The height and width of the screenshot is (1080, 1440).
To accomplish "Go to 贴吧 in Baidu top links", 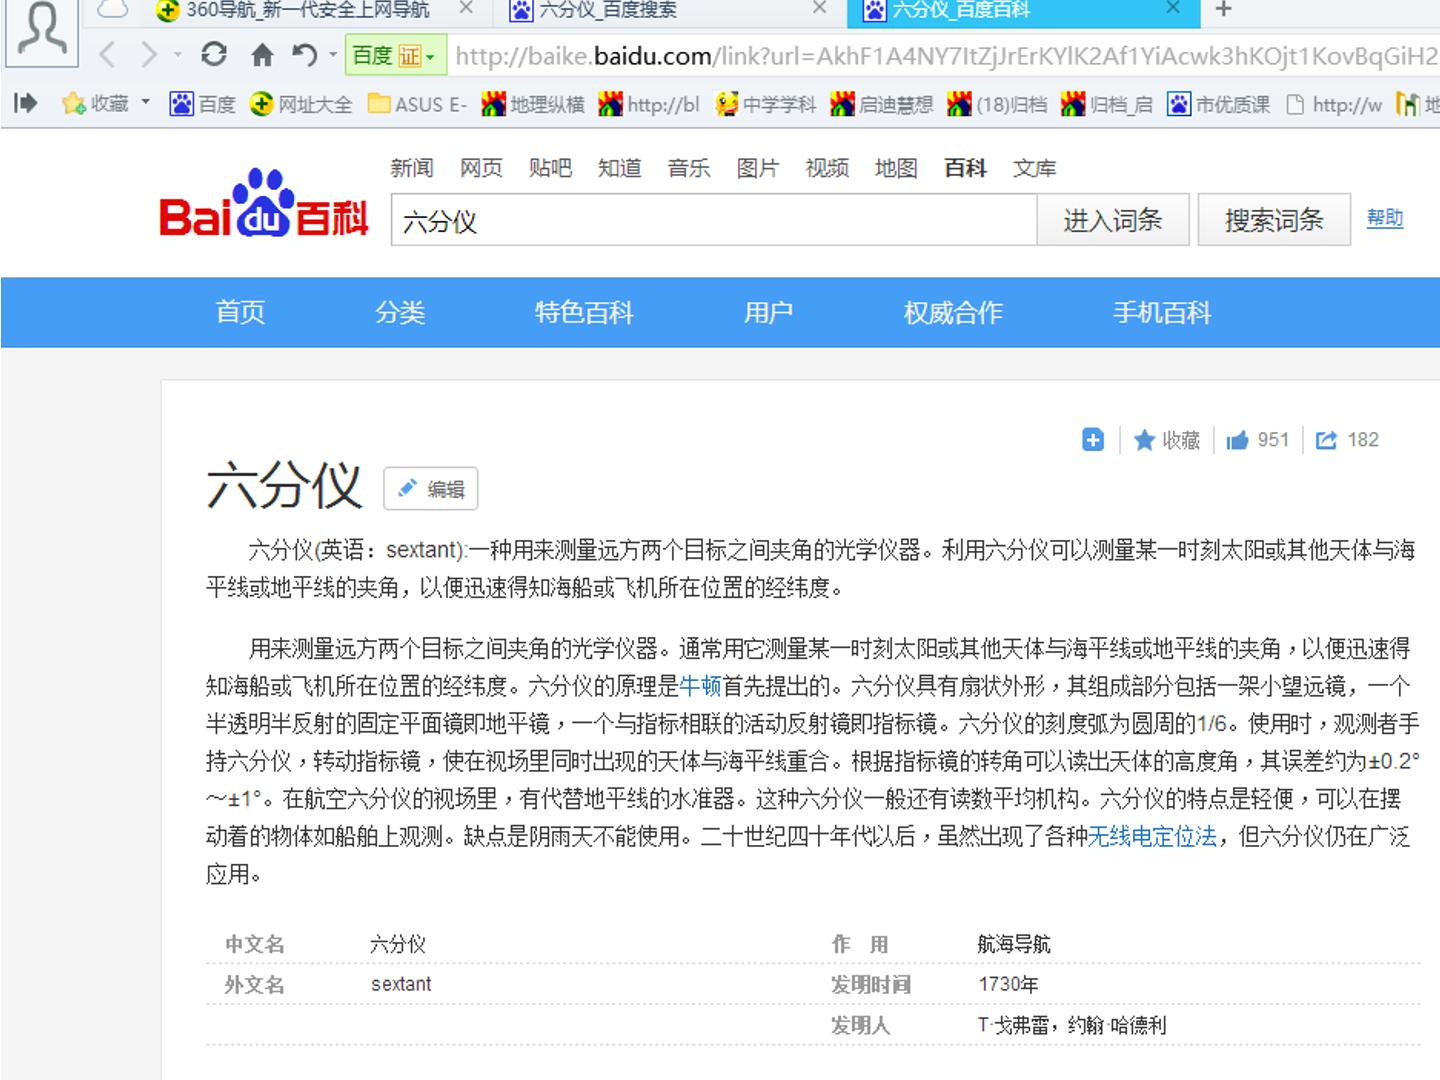I will 550,168.
